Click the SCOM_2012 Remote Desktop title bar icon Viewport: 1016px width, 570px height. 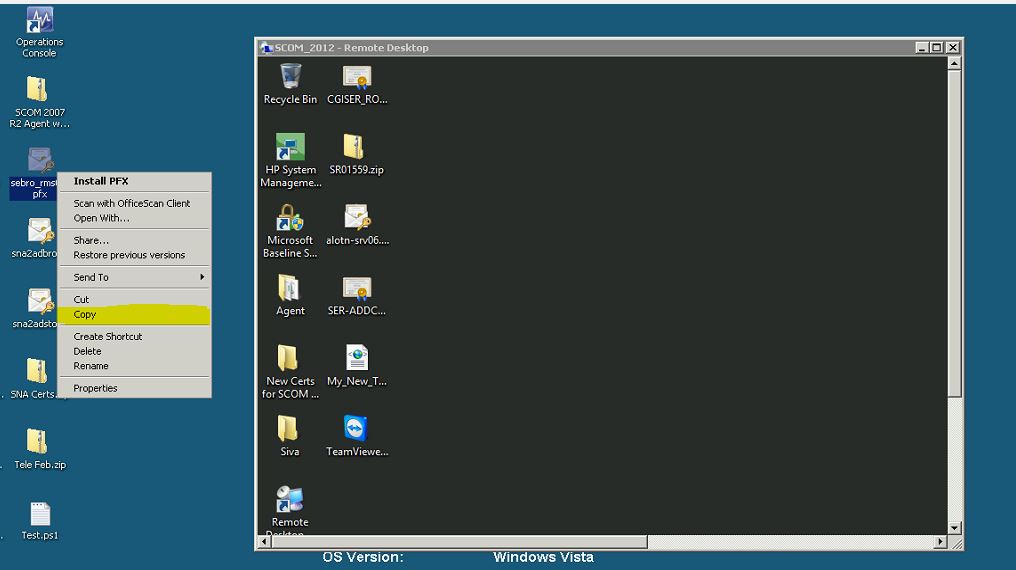pos(266,47)
